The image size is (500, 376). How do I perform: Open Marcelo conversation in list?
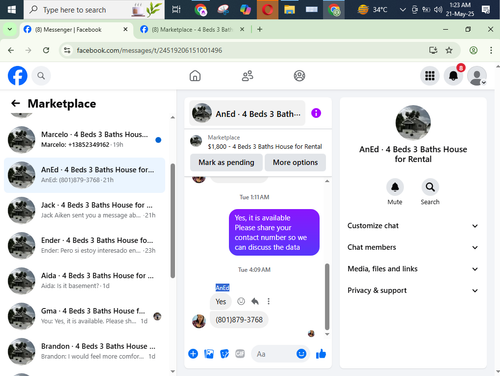point(84,140)
